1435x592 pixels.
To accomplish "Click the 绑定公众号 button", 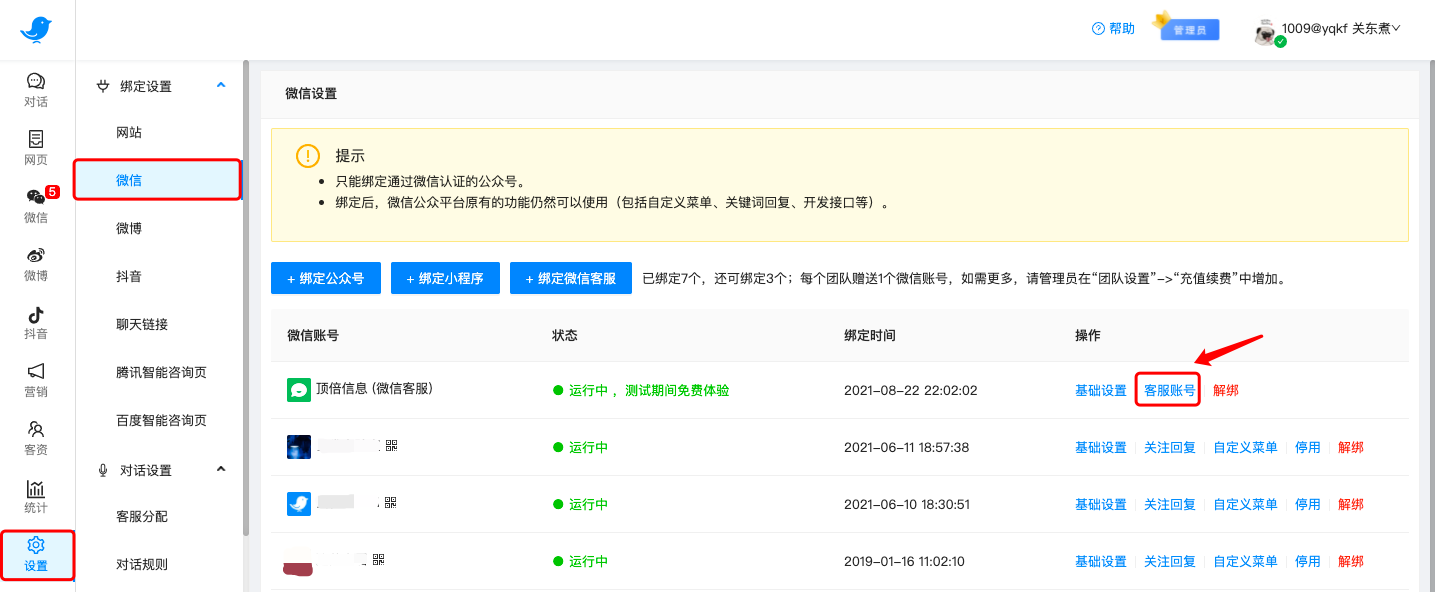I will point(326,279).
